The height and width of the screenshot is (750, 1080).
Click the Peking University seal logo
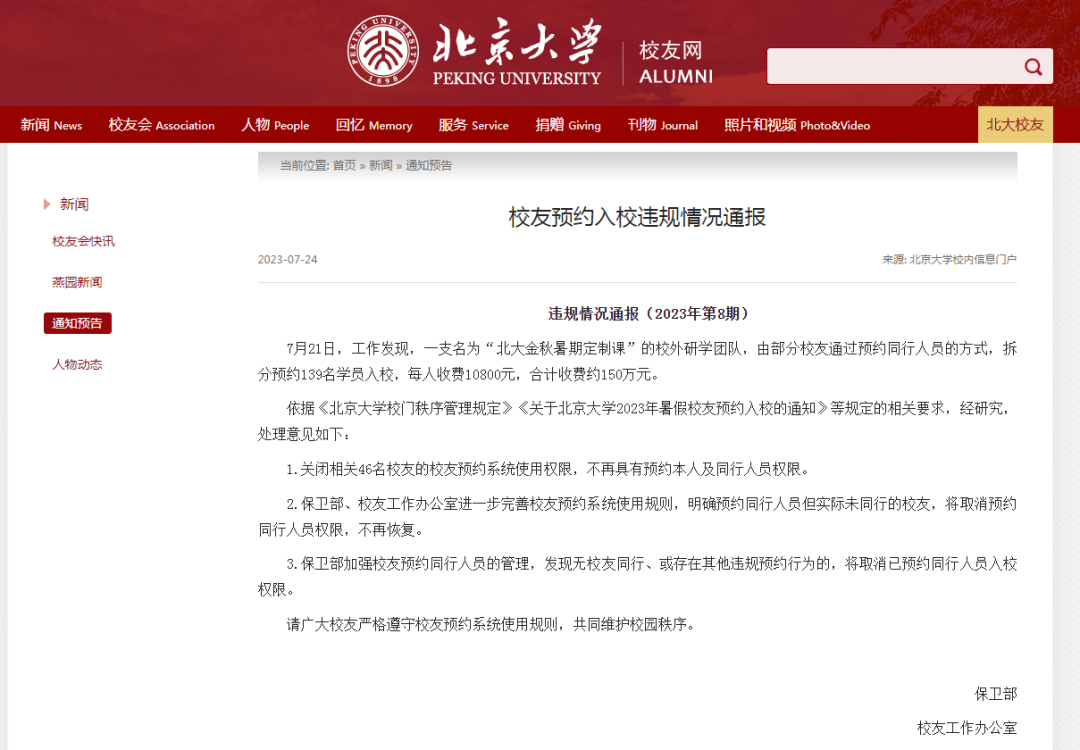382,51
